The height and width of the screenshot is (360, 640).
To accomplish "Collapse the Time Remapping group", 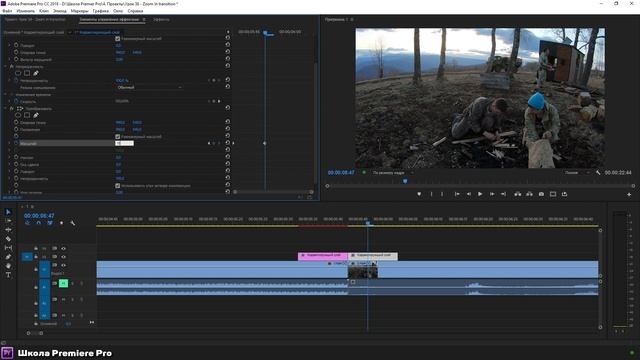I will click(x=6, y=94).
